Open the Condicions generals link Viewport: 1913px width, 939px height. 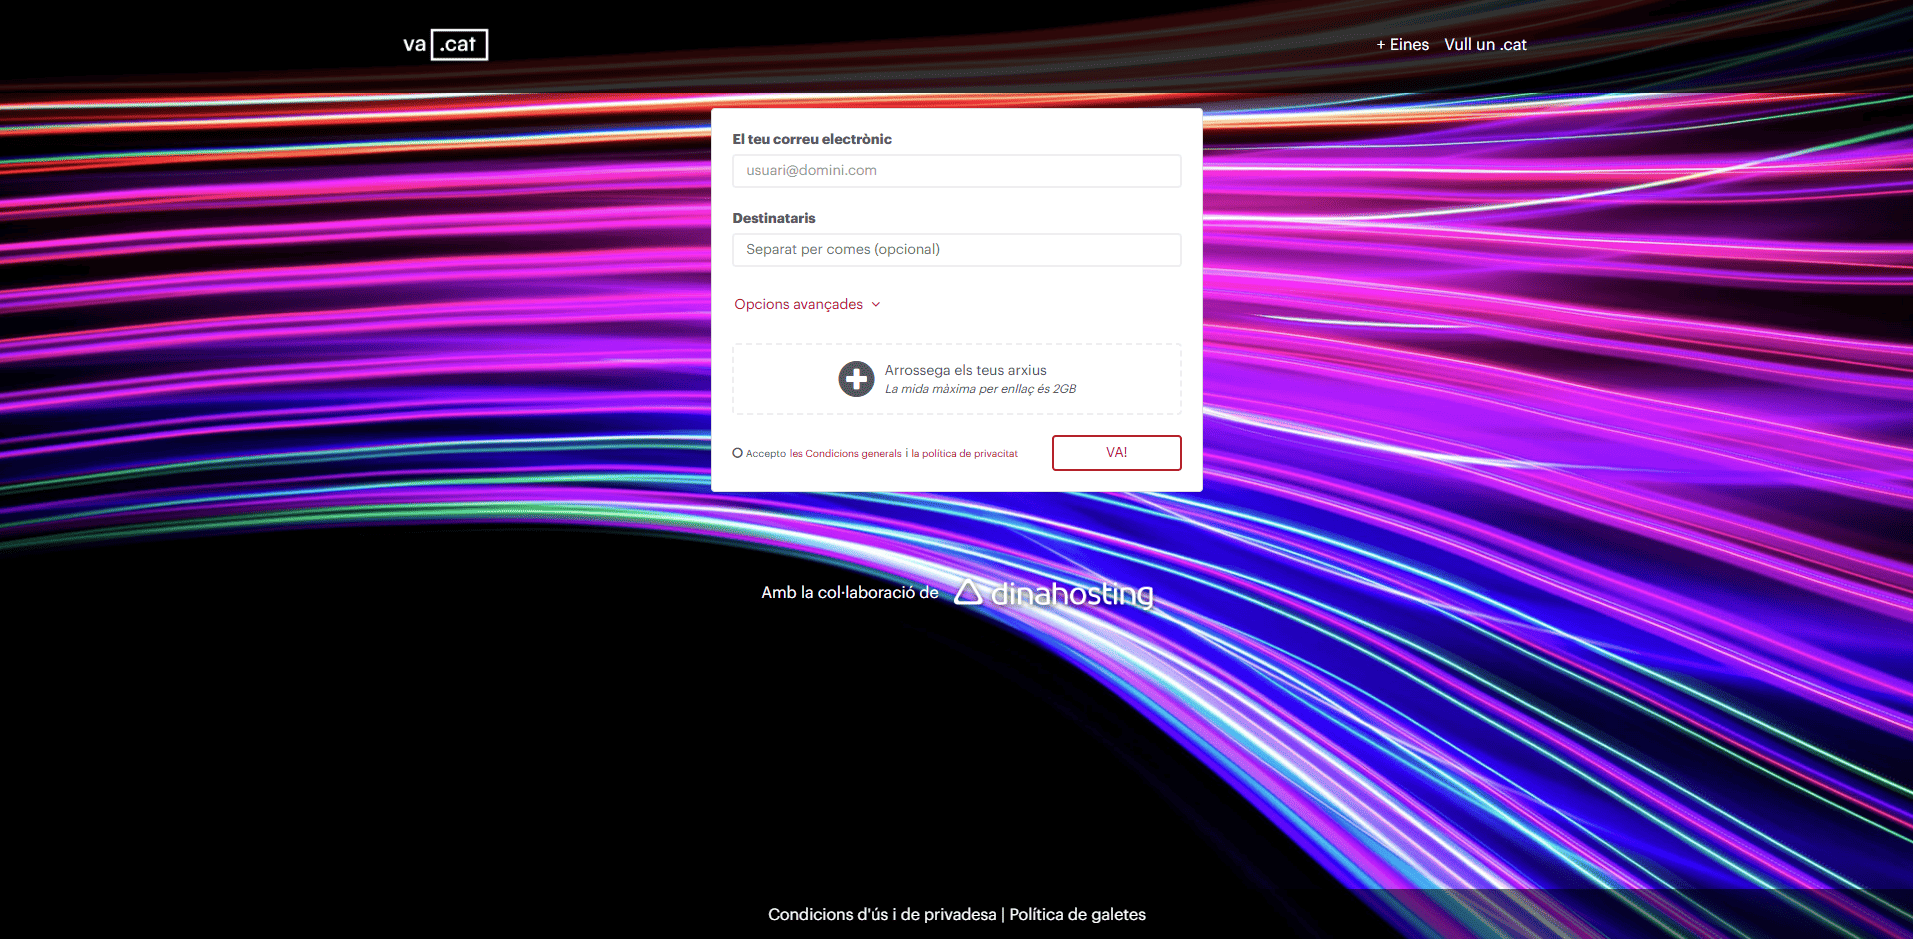coord(846,454)
